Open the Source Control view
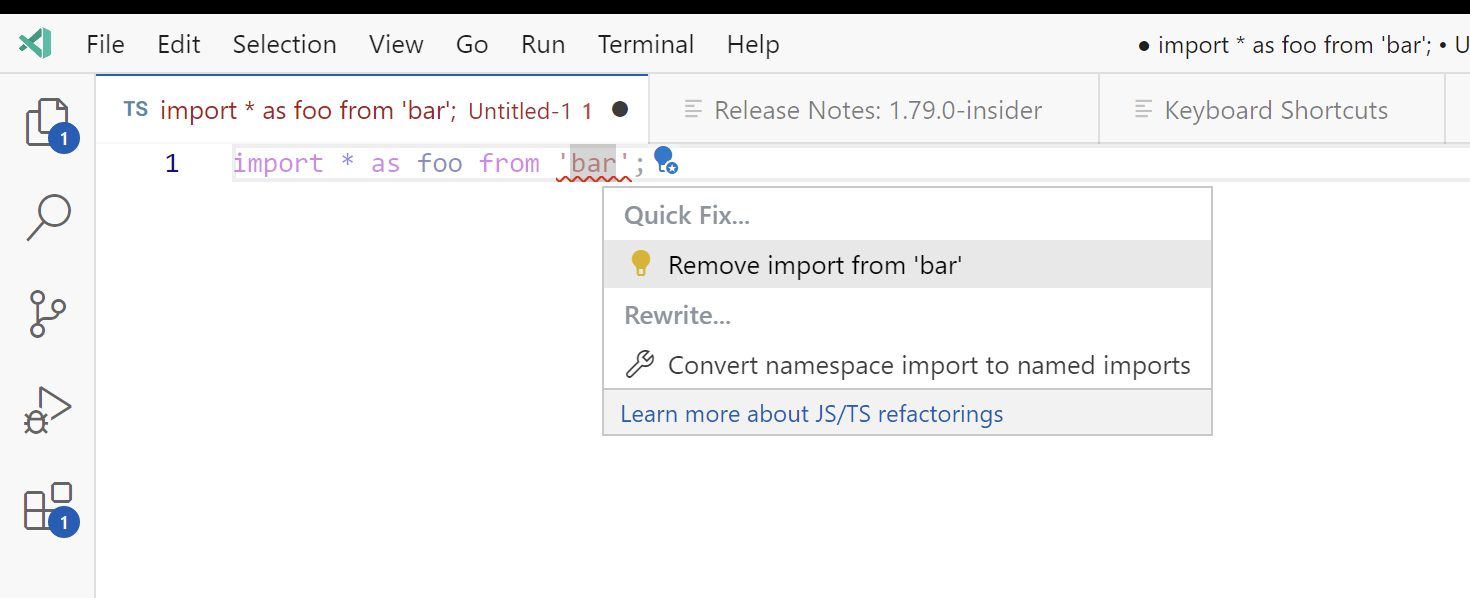Viewport: 1470px width, 598px height. 47,312
